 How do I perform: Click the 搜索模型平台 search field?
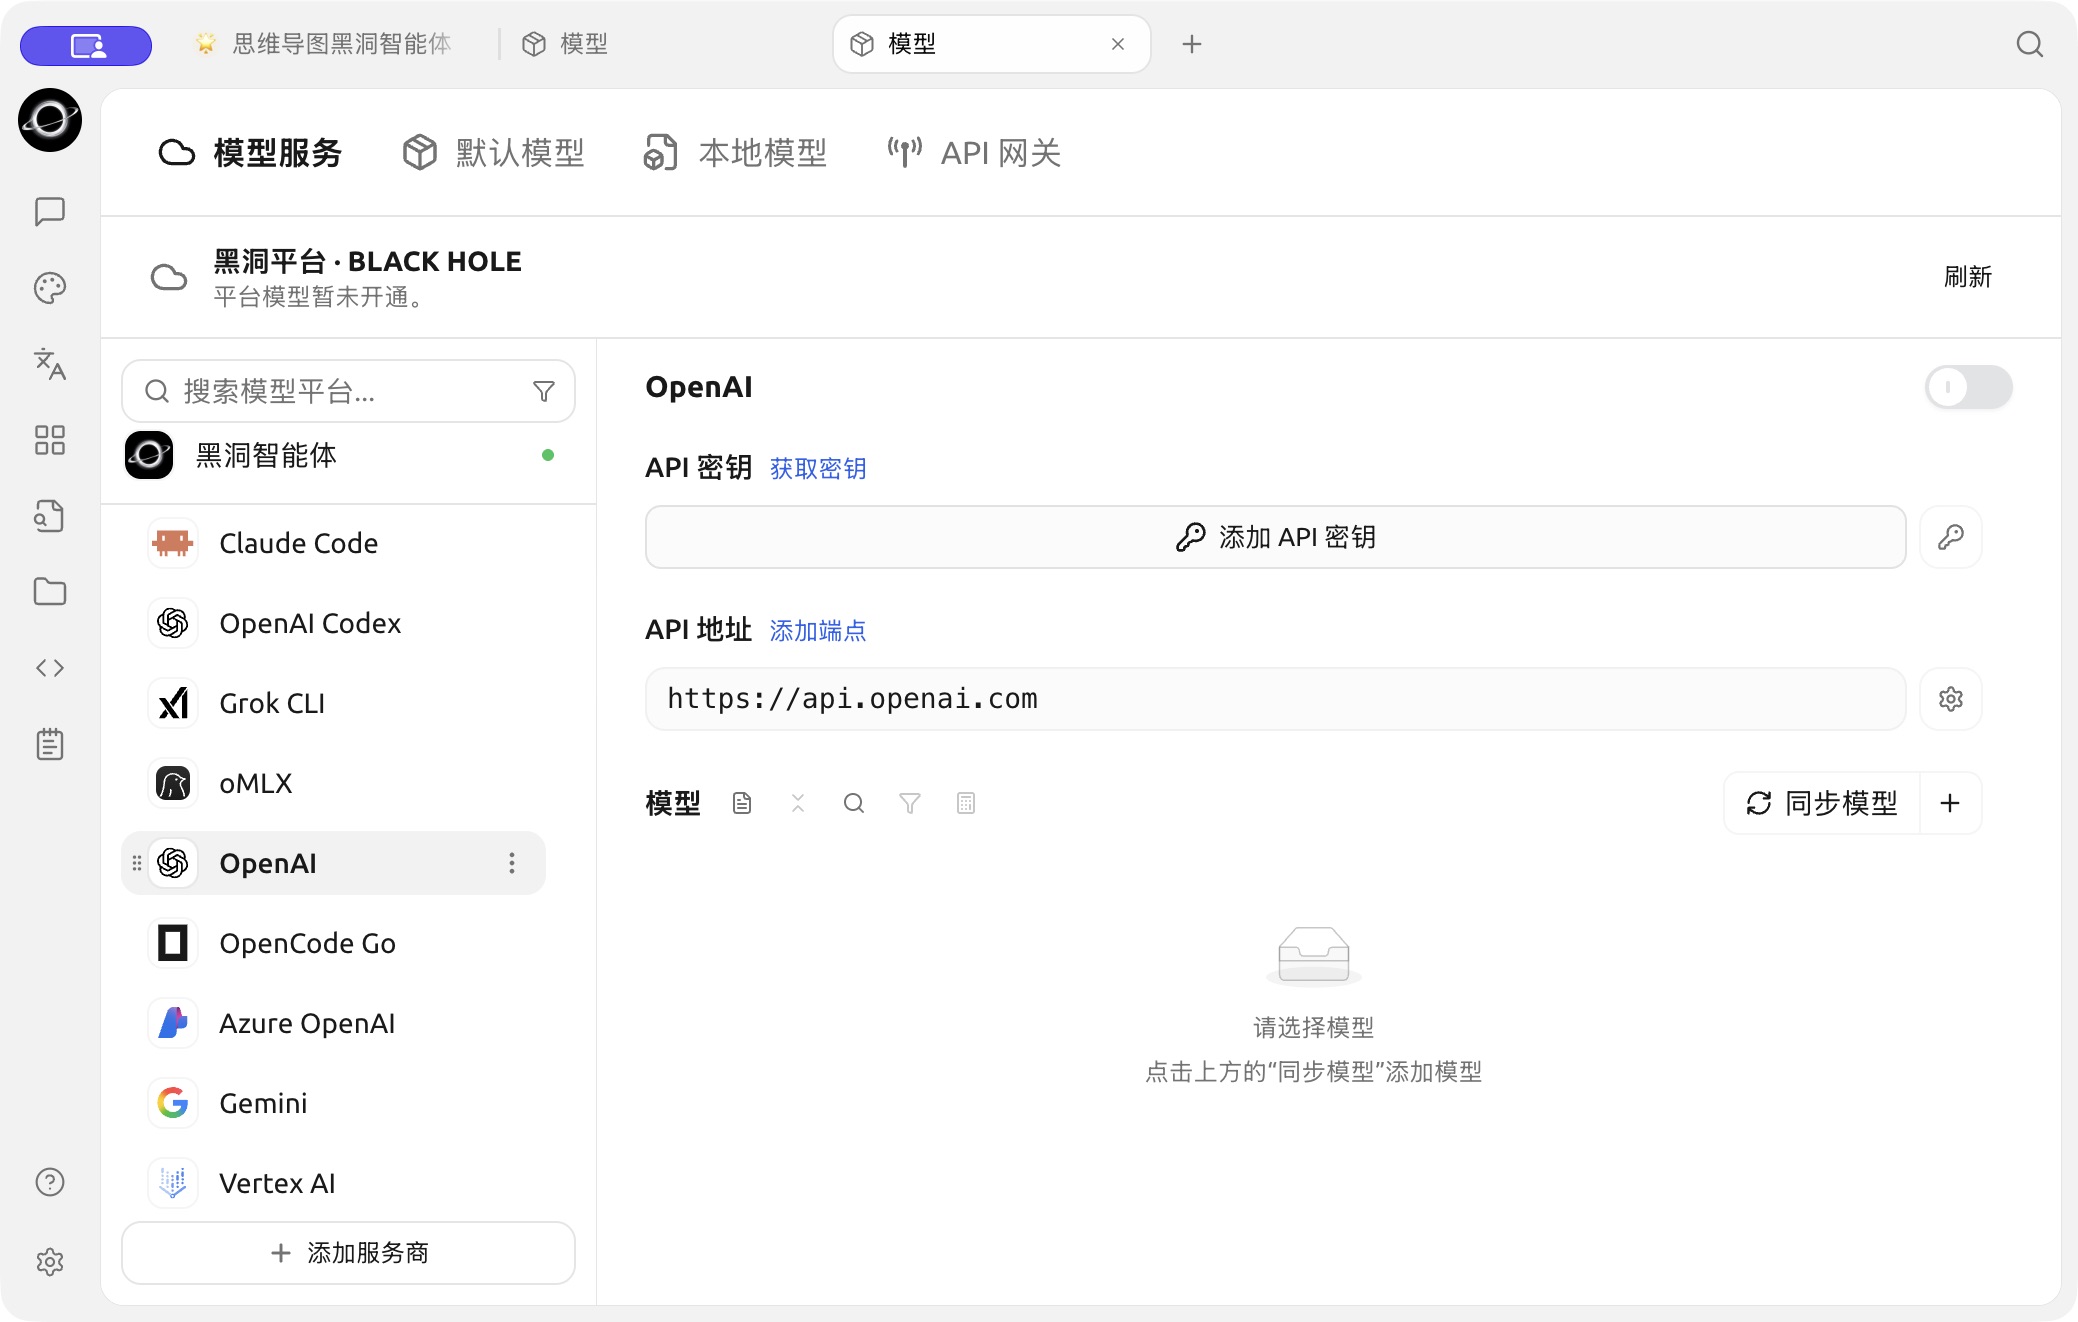[x=348, y=391]
